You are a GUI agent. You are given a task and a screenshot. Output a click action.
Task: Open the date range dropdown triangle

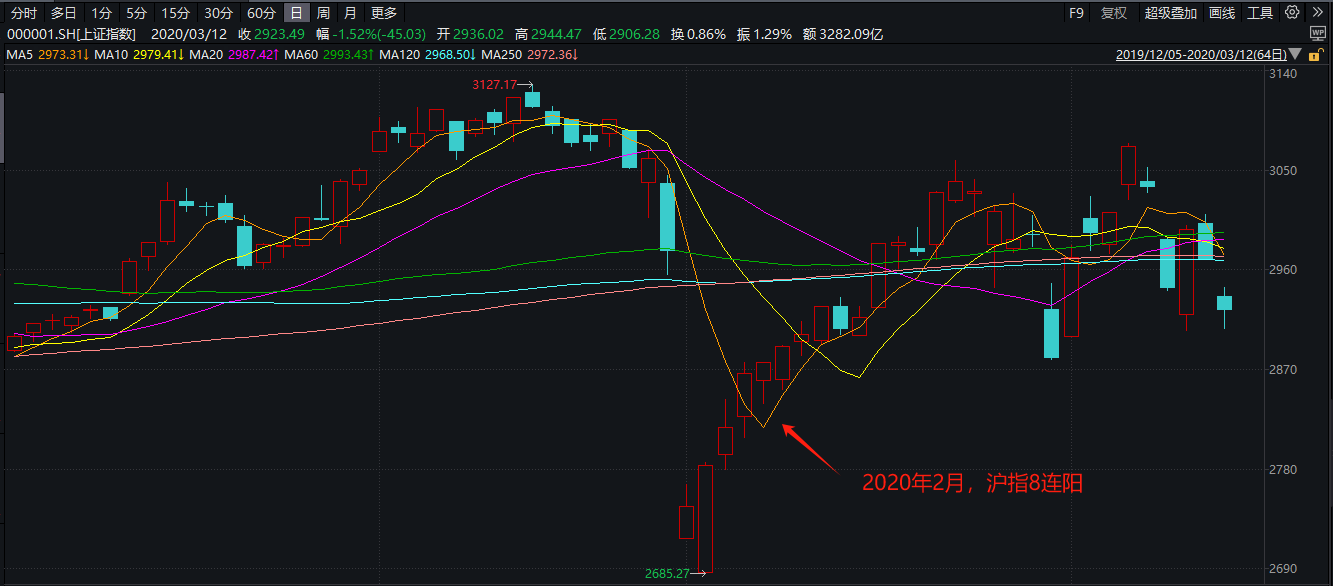click(1296, 54)
